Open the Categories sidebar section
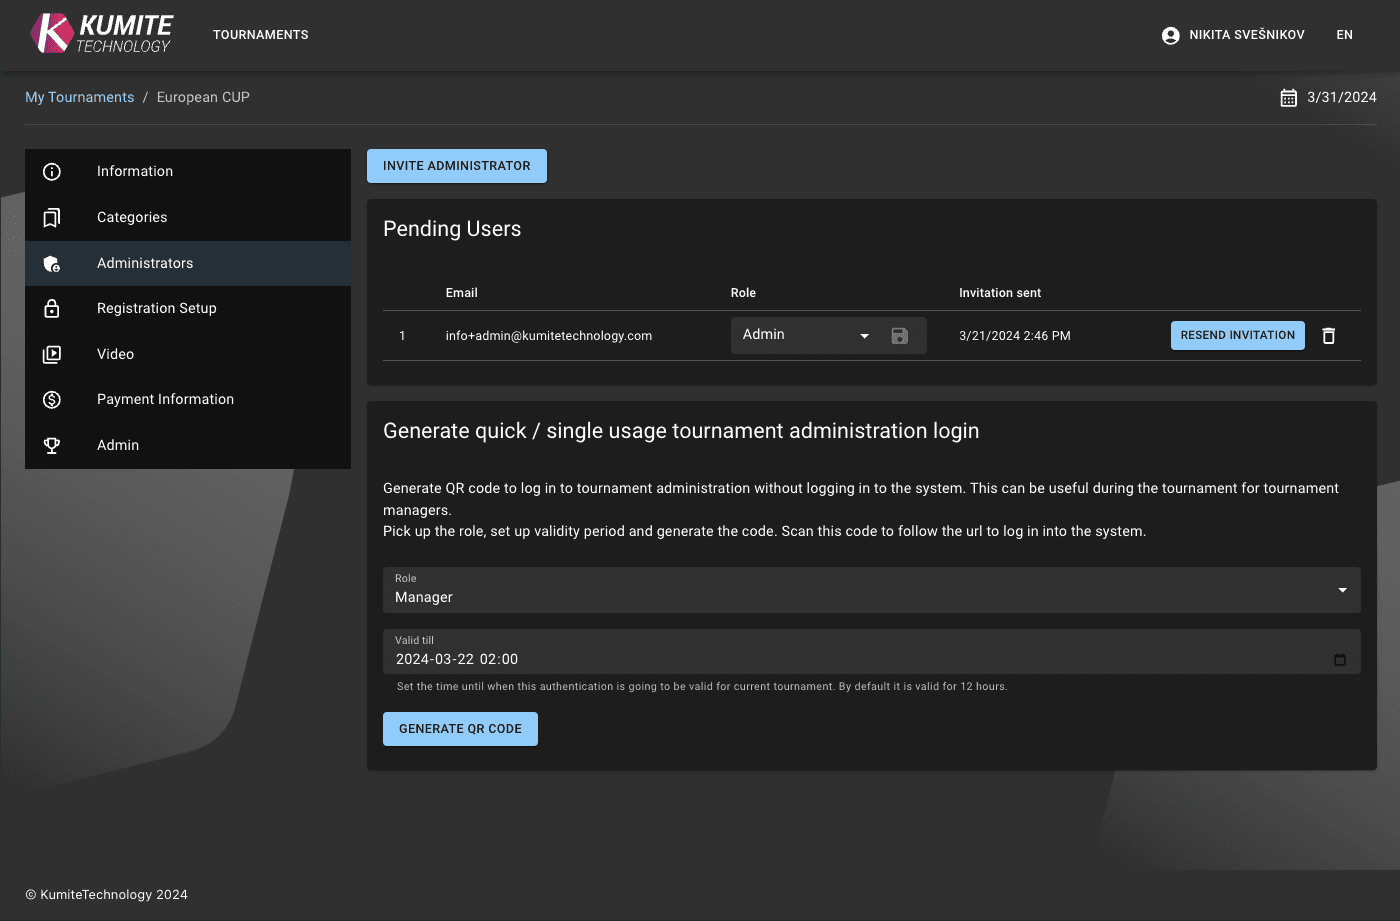The width and height of the screenshot is (1400, 921). (x=132, y=218)
